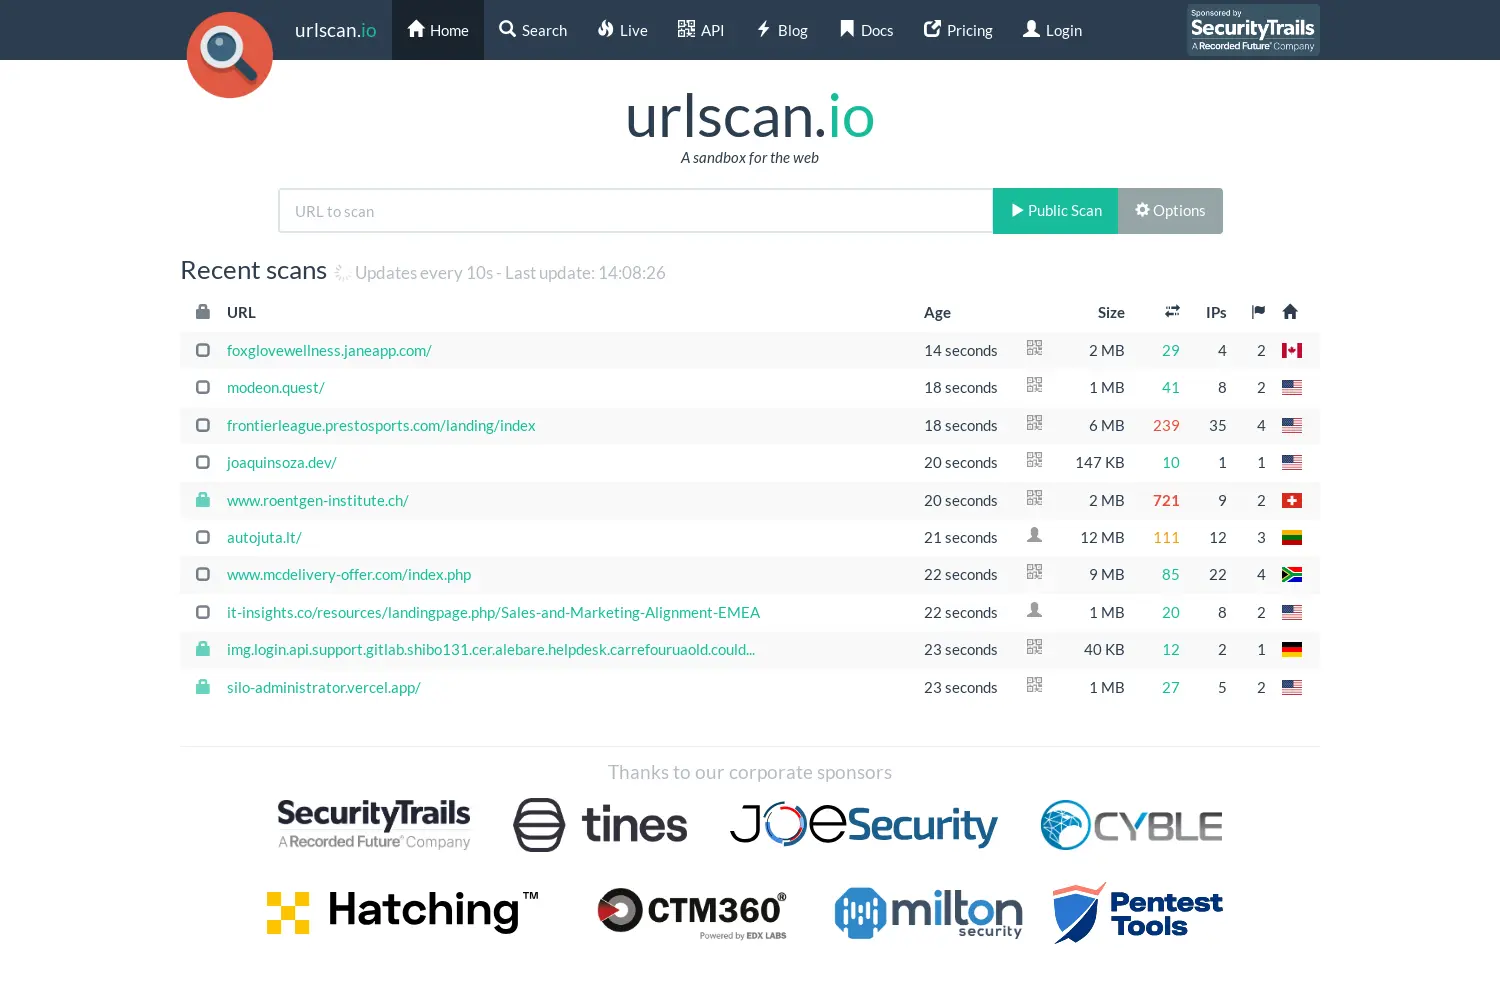The width and height of the screenshot is (1500, 1000).
Task: Click the requests arrows column icon
Action: tap(1172, 312)
